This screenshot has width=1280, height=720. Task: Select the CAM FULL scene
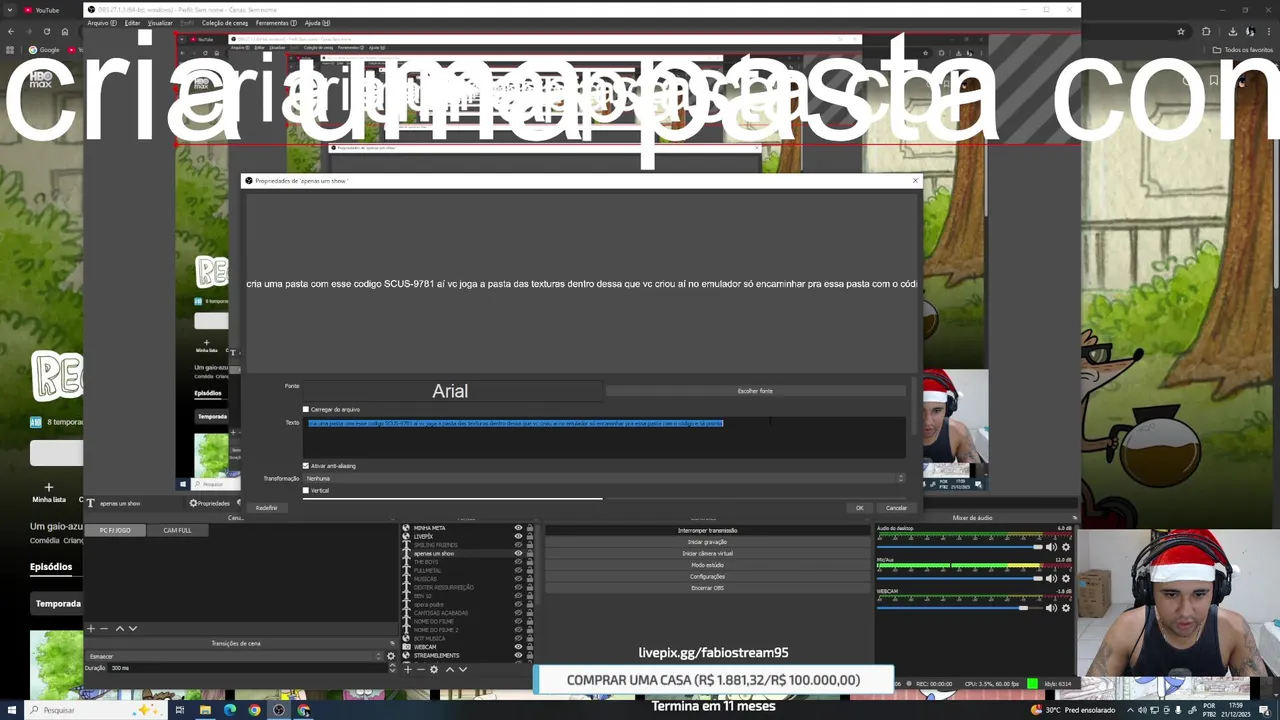click(x=177, y=530)
